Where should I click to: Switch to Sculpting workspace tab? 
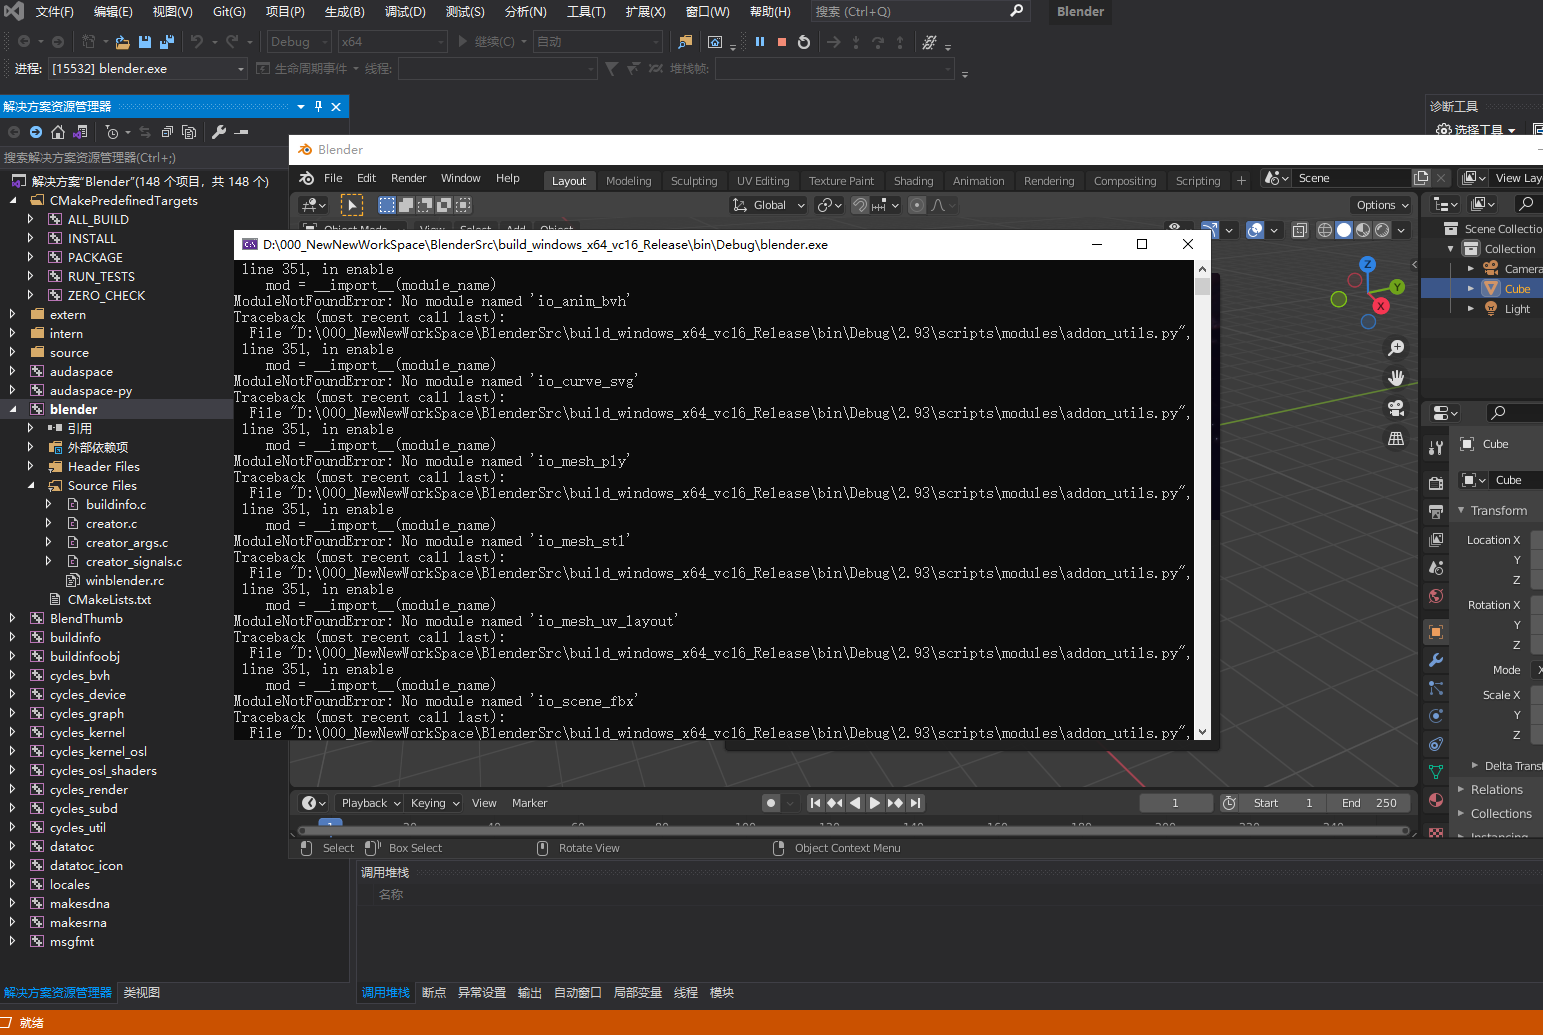[694, 181]
